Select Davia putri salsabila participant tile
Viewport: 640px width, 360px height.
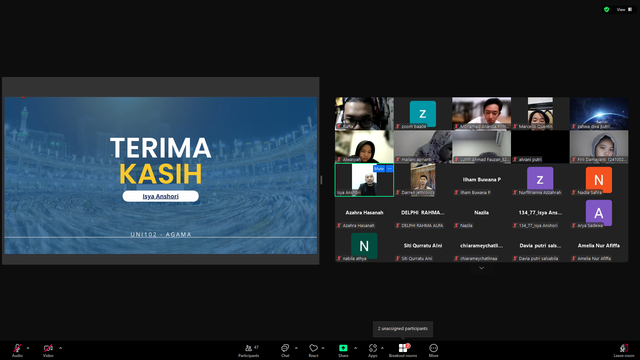point(540,246)
